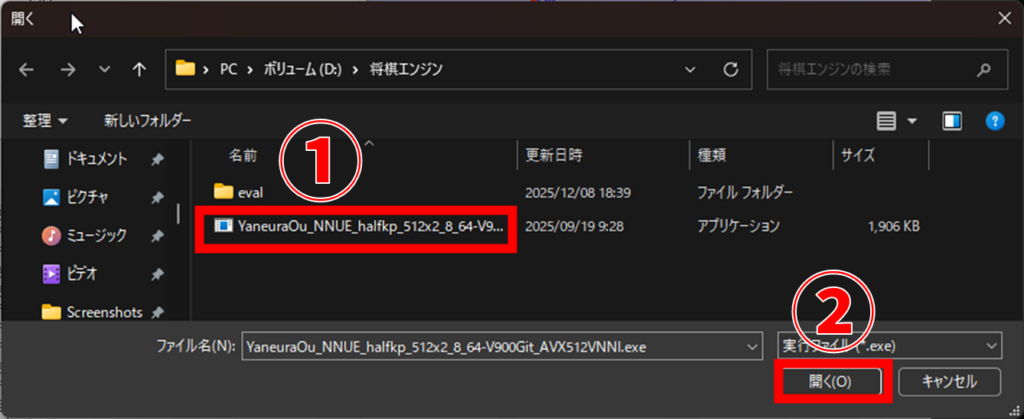The width and height of the screenshot is (1024, 419).
Task: Open the 整理 menu
Action: coord(45,120)
